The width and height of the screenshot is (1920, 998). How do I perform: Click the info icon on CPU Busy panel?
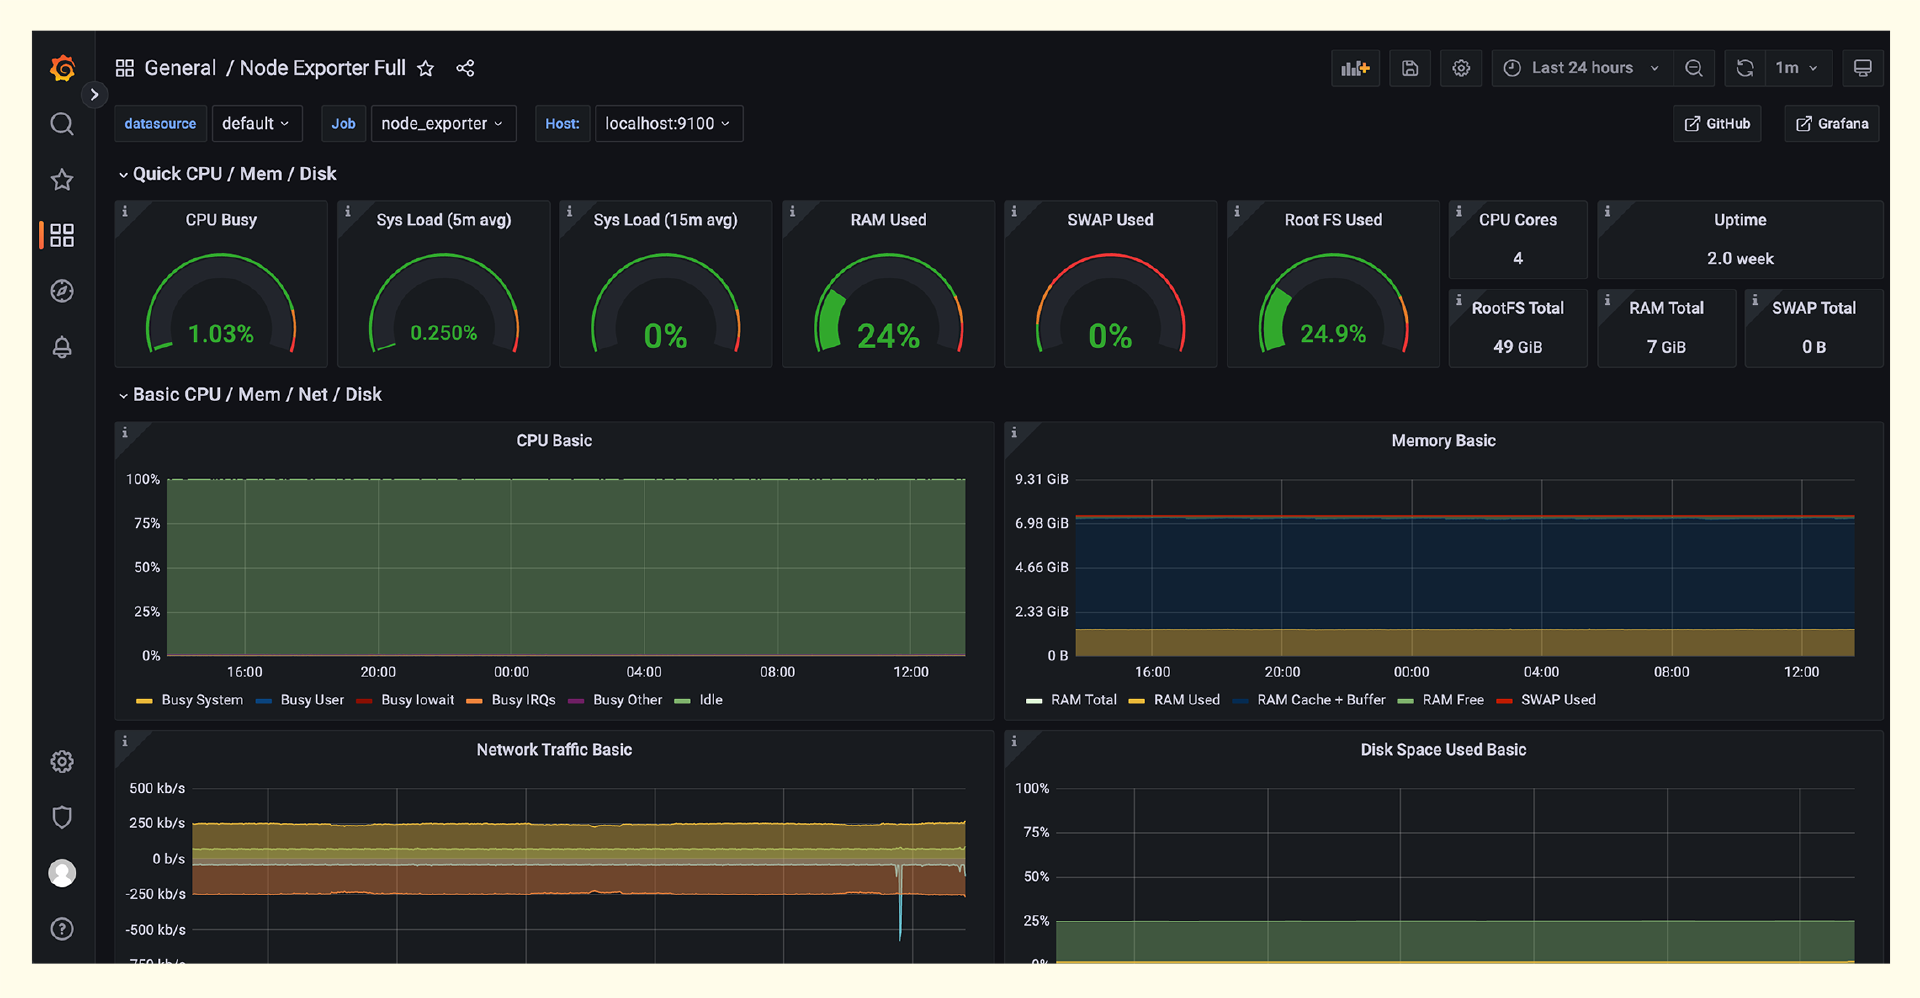click(x=125, y=211)
